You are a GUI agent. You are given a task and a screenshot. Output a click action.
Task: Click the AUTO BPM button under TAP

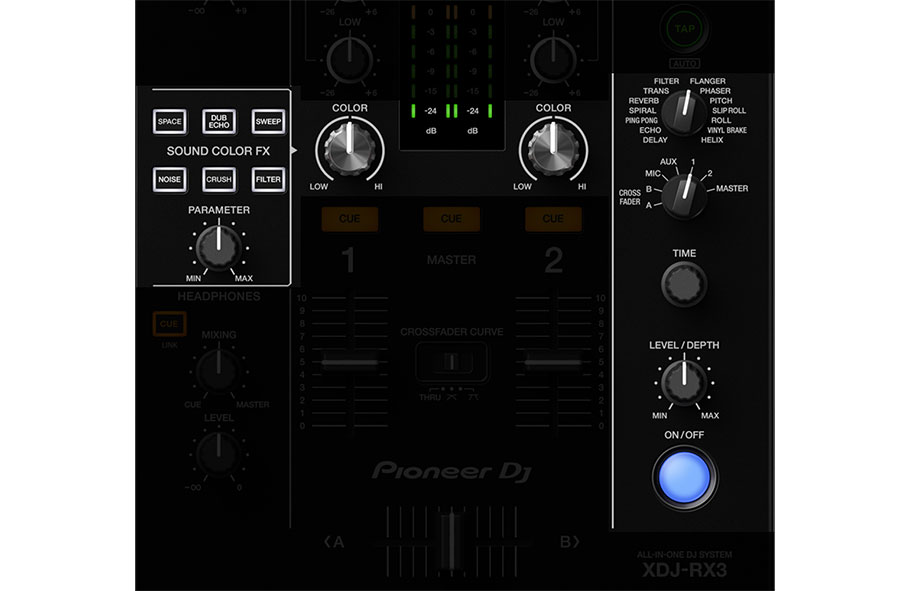pos(685,63)
